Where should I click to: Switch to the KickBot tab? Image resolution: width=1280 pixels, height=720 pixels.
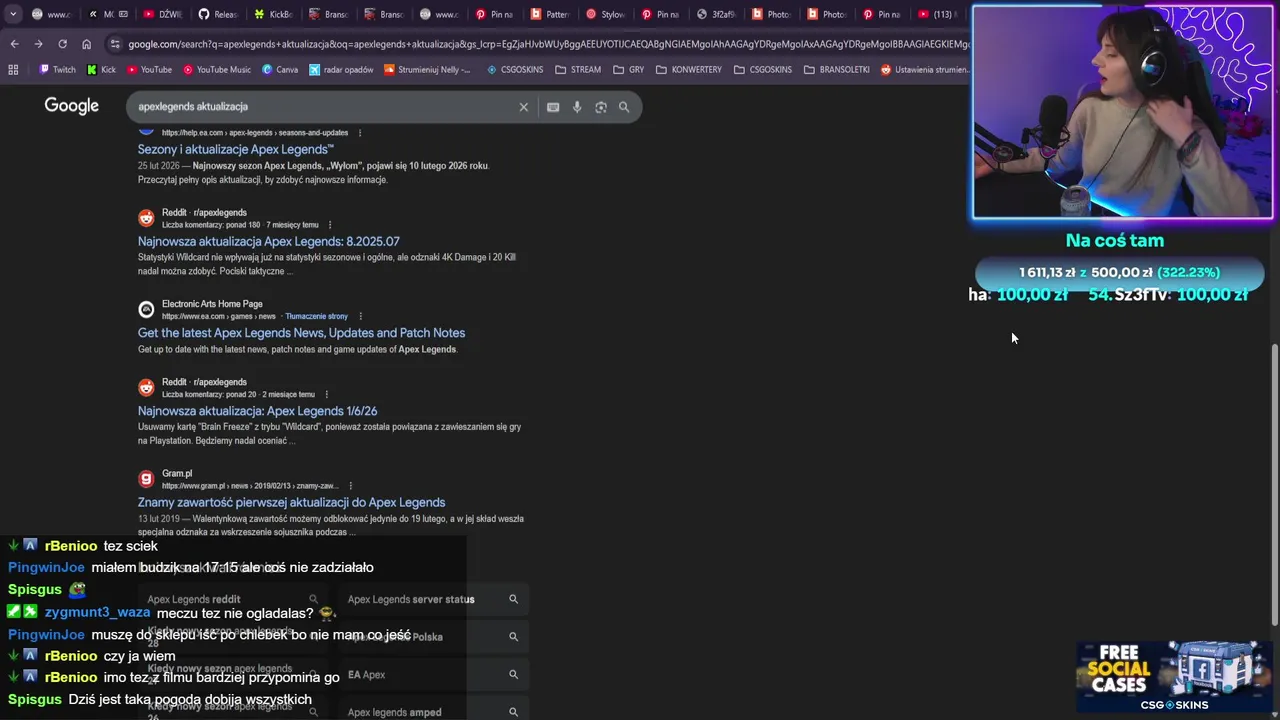(272, 14)
